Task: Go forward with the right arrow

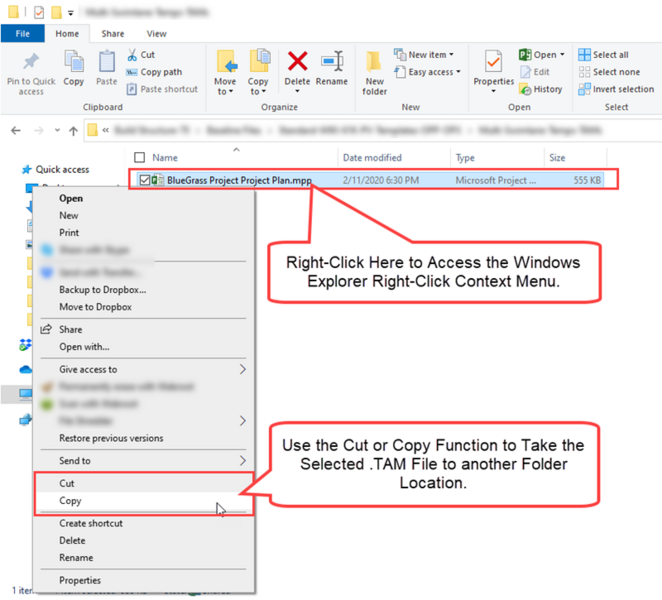Action: click(x=38, y=130)
